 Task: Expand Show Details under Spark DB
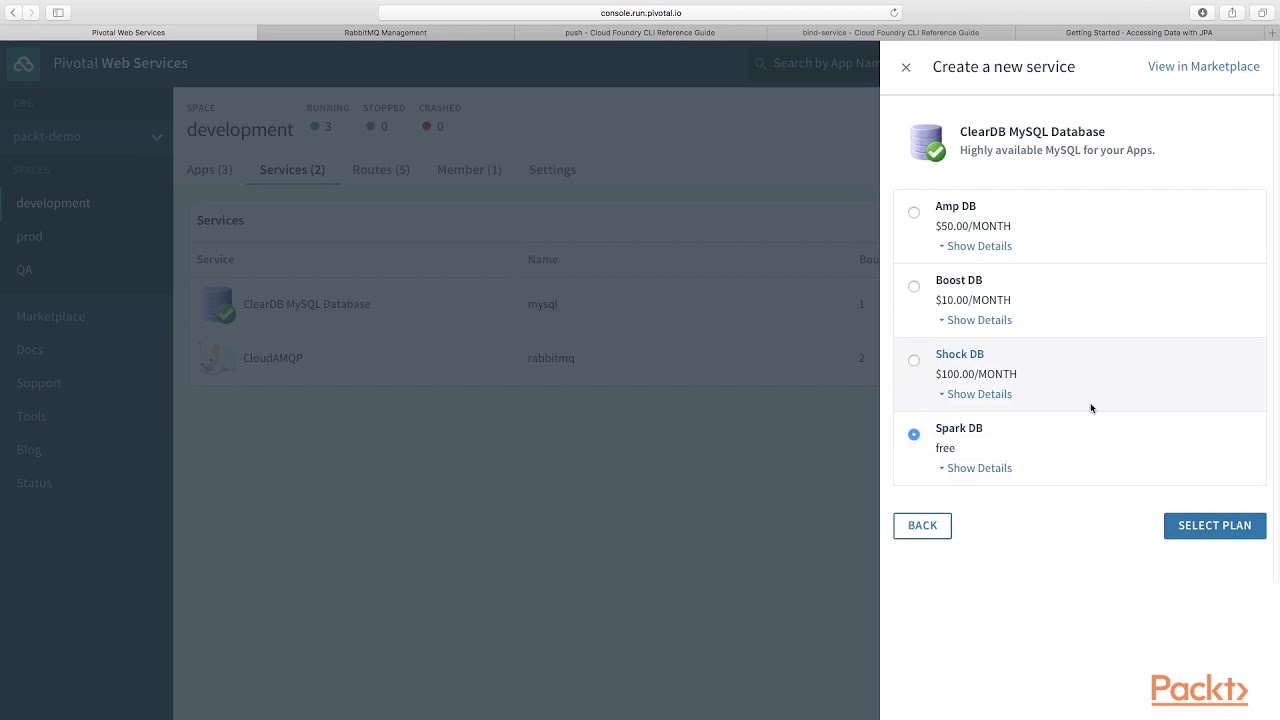(x=976, y=468)
